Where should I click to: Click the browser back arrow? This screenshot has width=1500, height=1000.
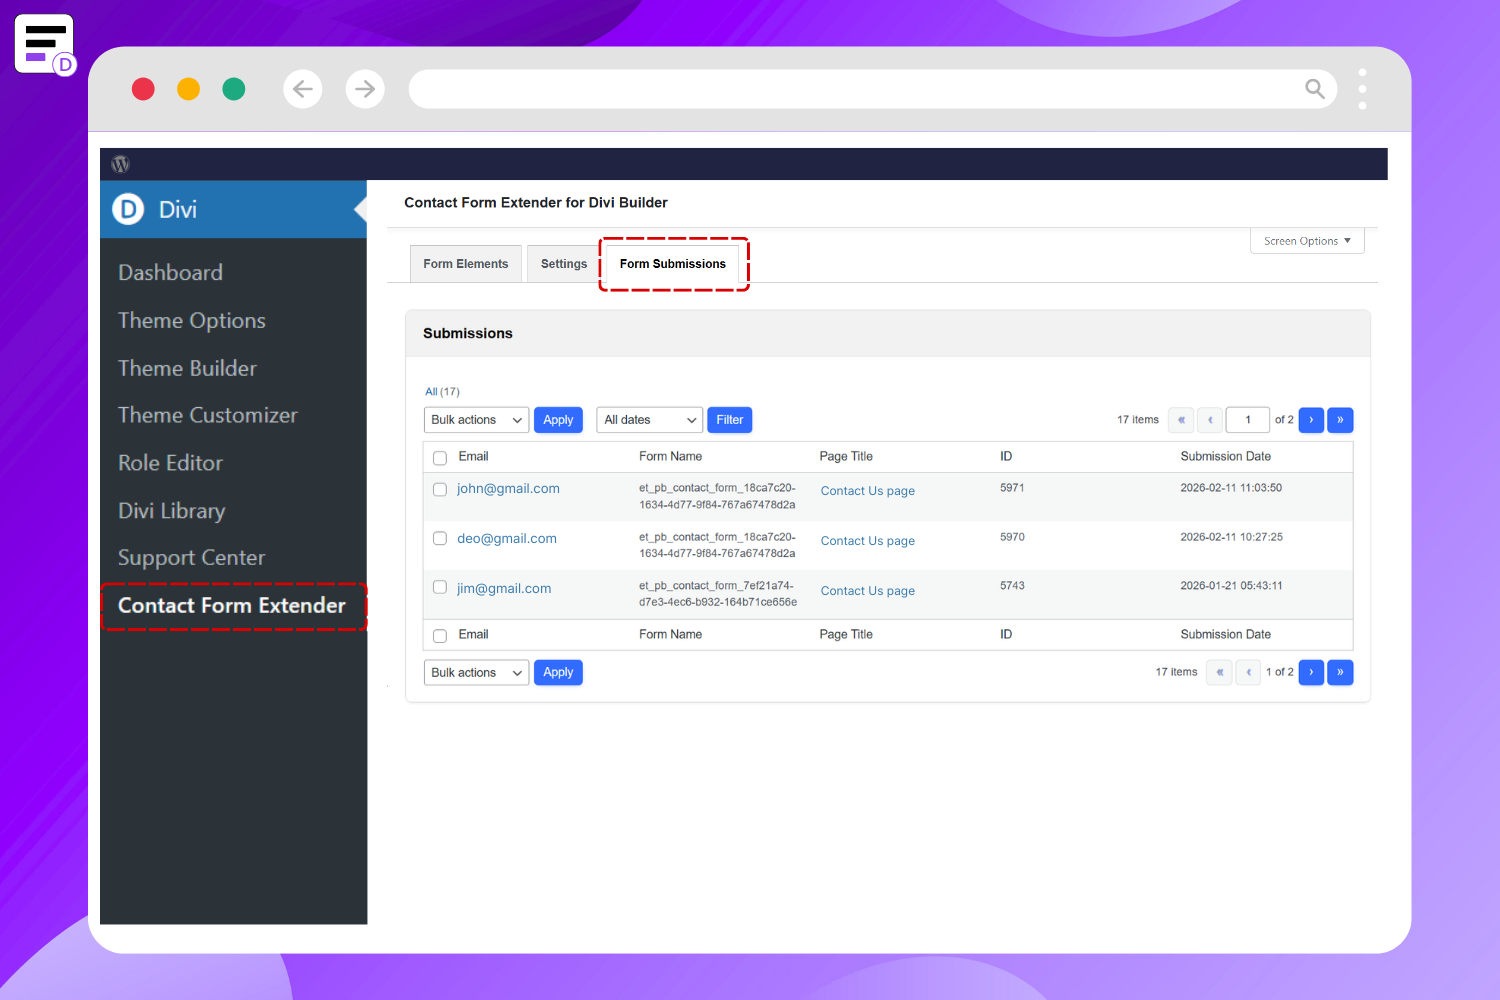(x=302, y=89)
